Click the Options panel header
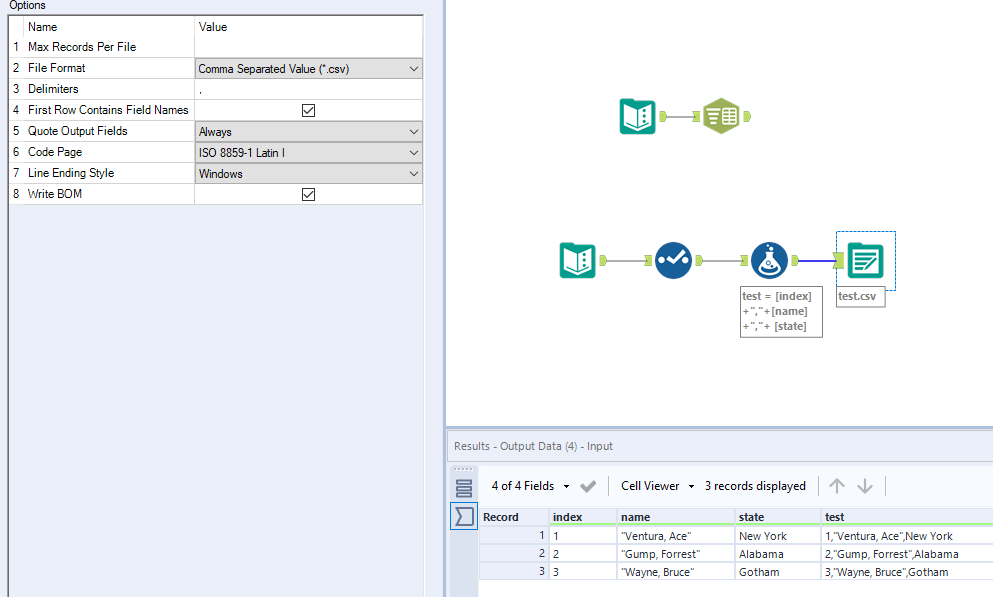This screenshot has height=597, width=993. coord(27,6)
